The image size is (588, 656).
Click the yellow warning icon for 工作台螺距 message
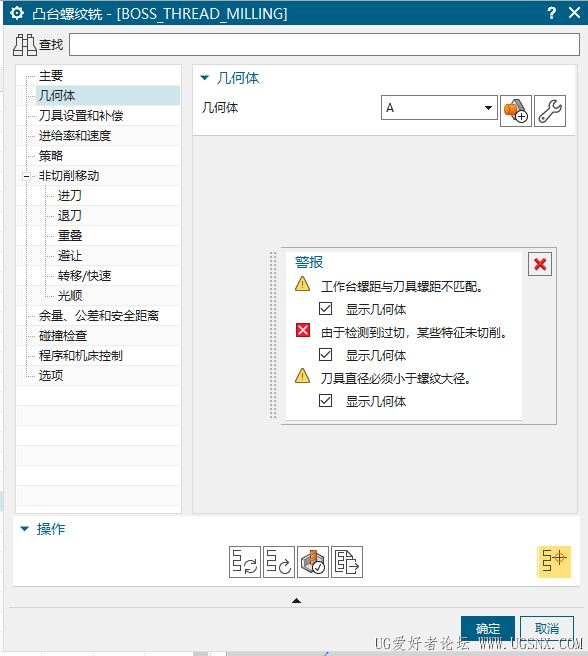click(303, 284)
